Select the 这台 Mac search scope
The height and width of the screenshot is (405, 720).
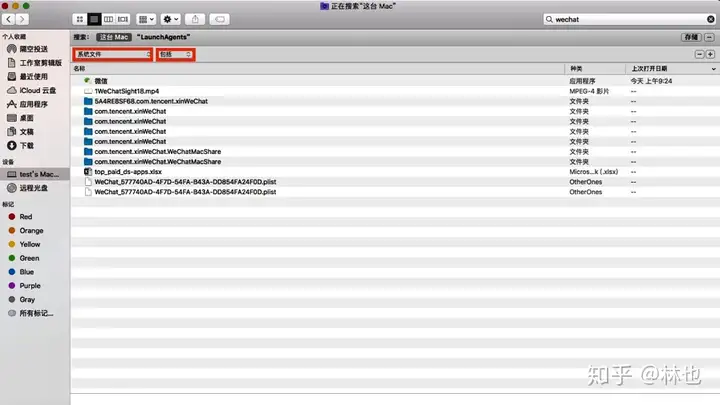tap(114, 37)
